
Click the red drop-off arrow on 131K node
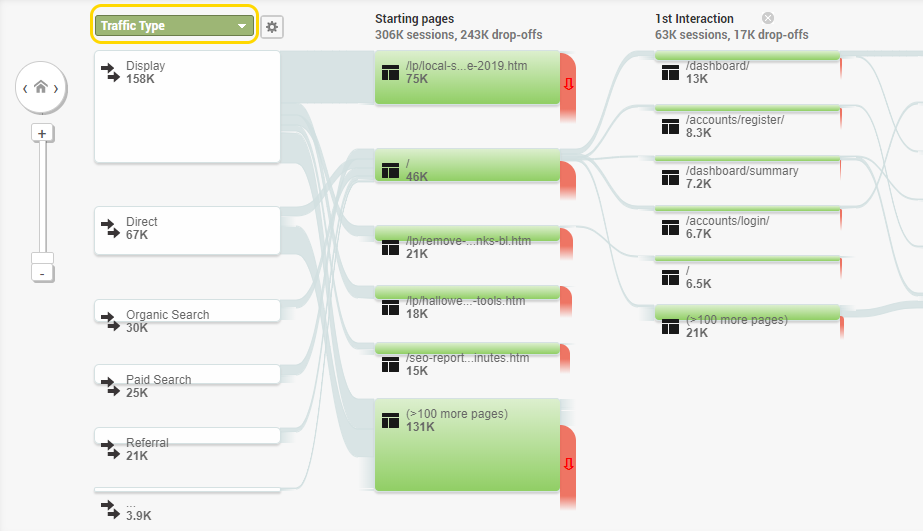click(568, 464)
